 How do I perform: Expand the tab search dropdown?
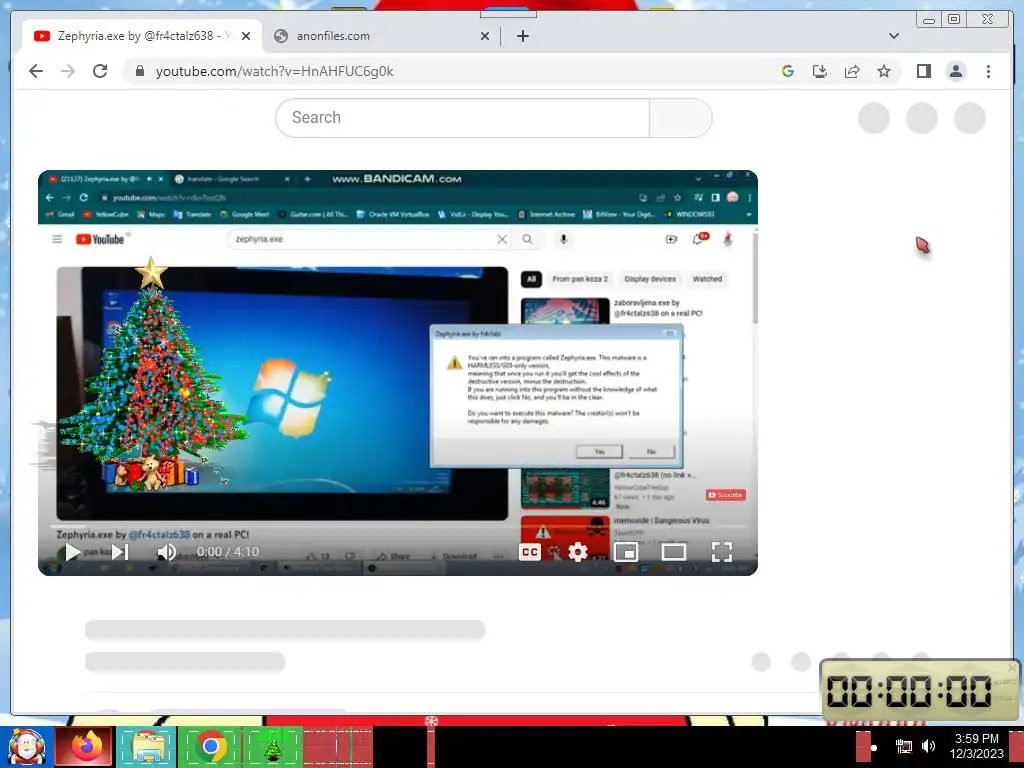tap(893, 36)
